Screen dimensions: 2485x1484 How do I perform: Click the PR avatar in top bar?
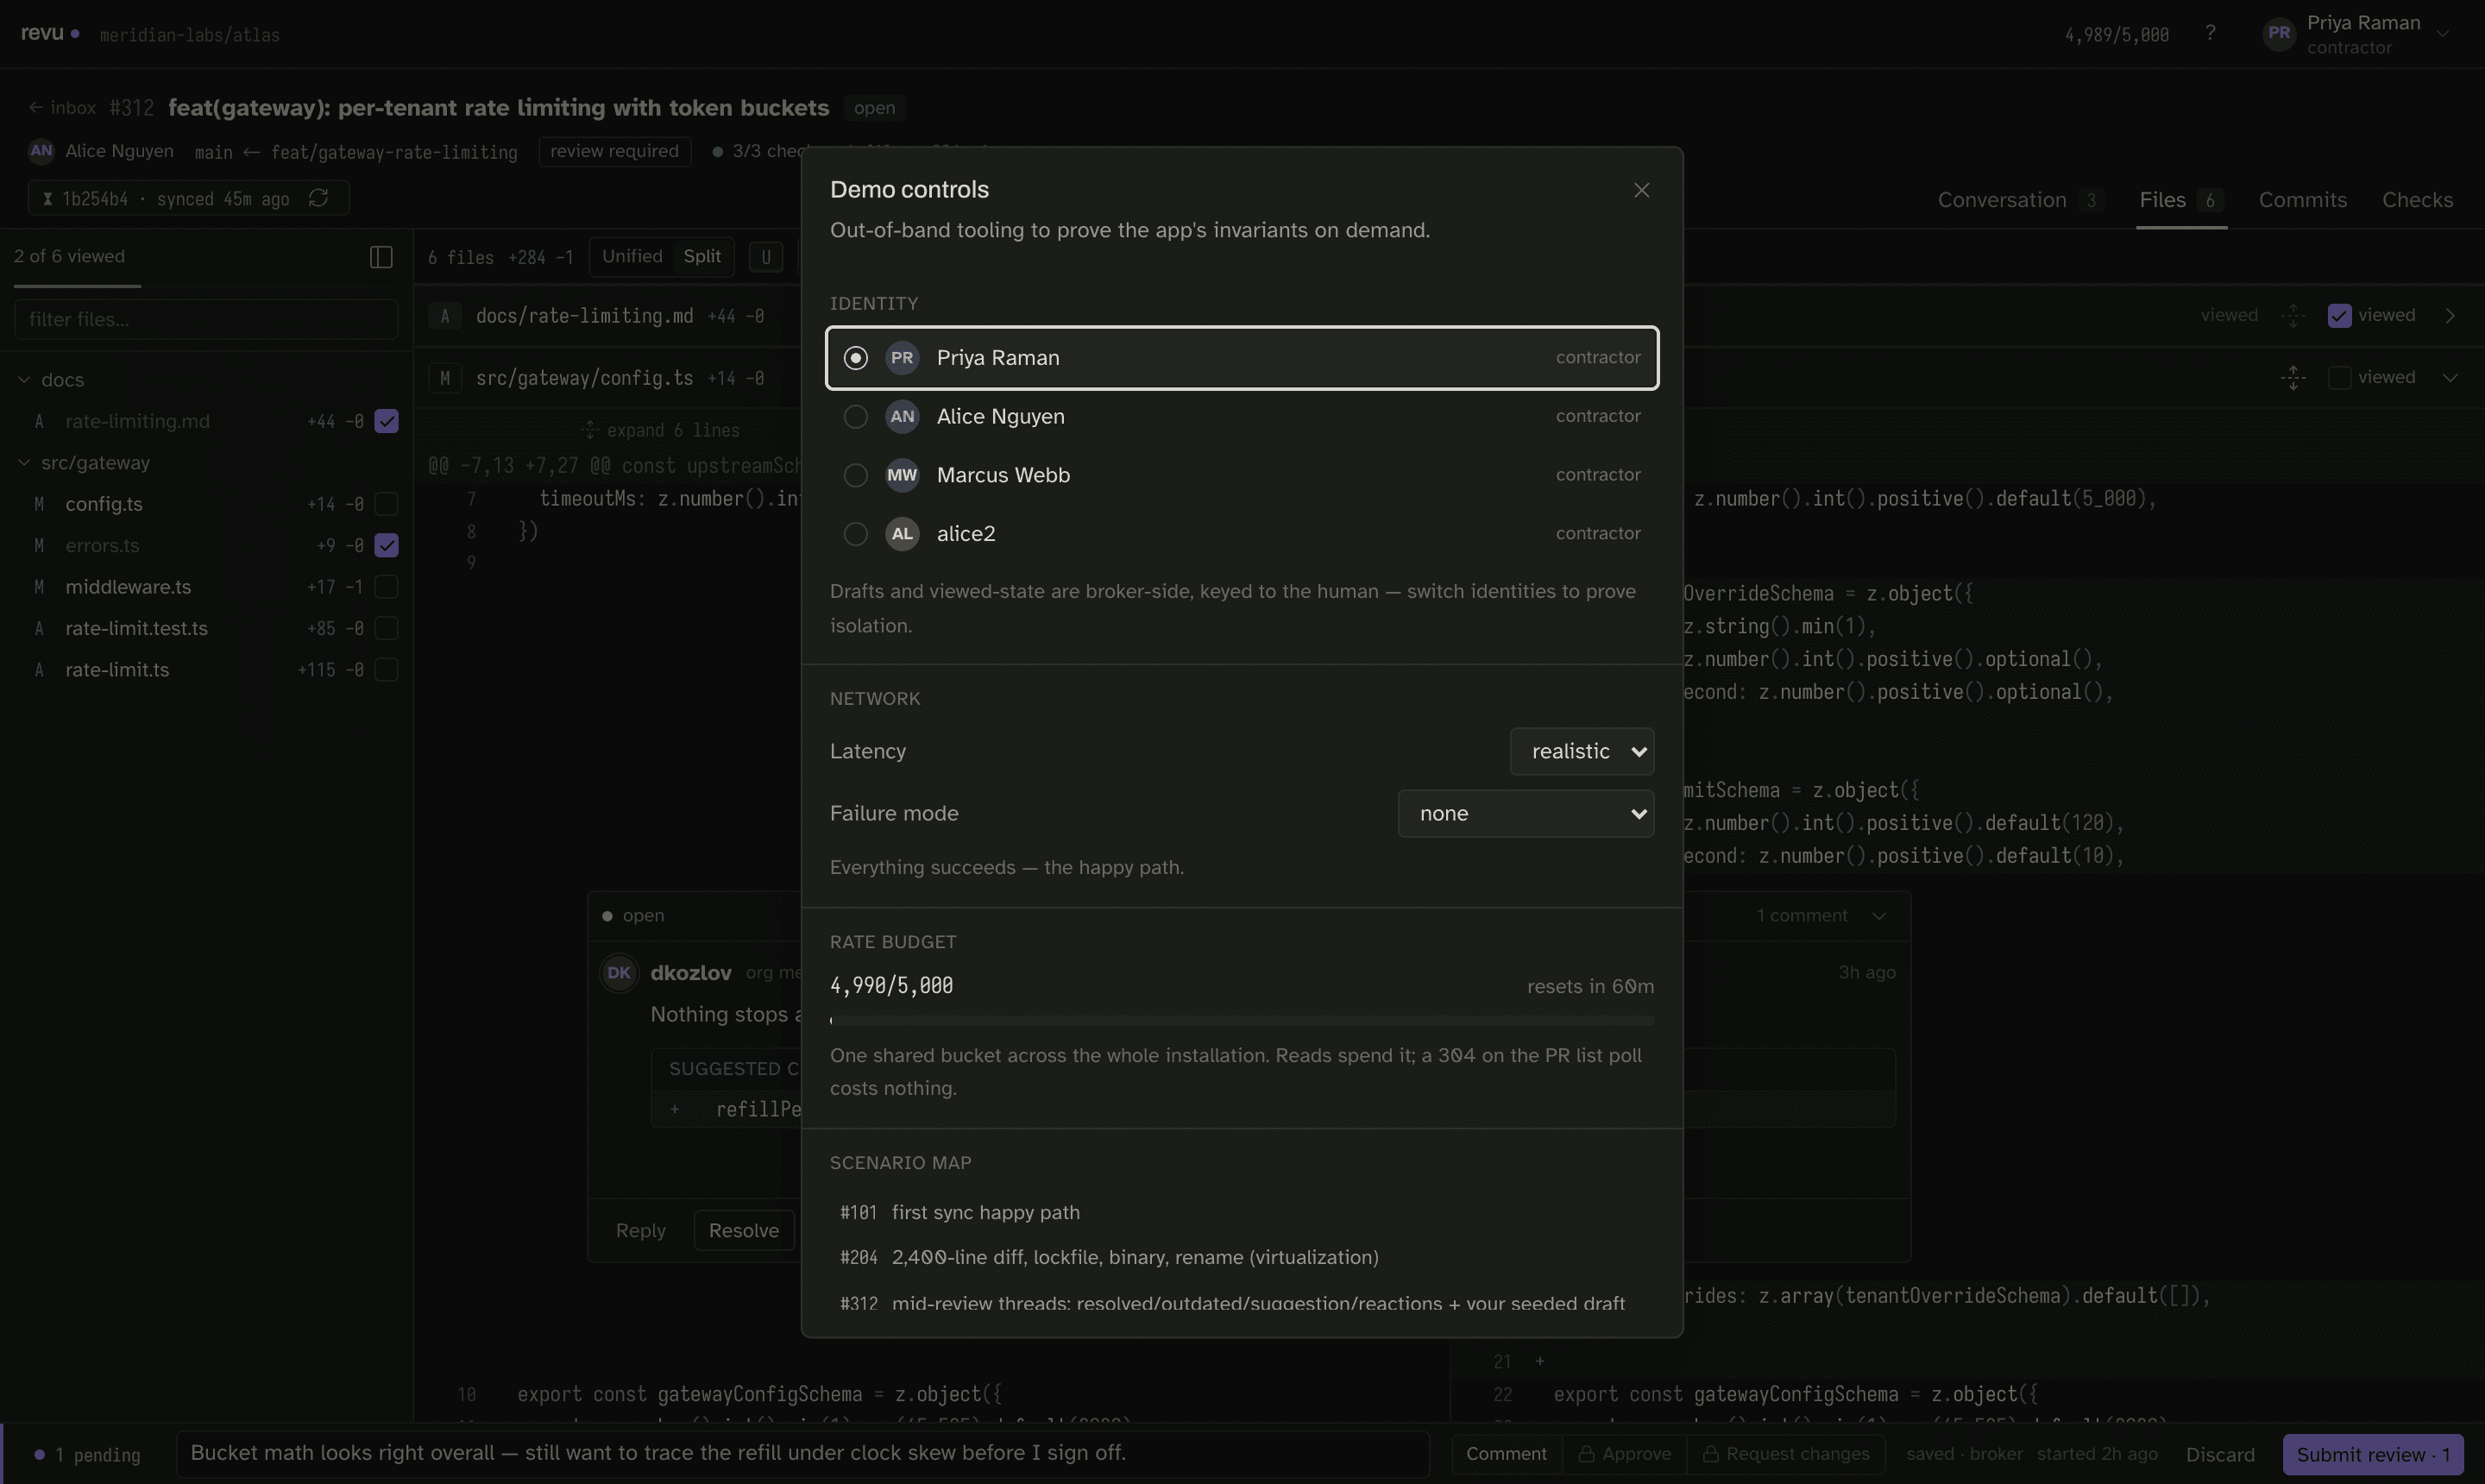pyautogui.click(x=2279, y=33)
